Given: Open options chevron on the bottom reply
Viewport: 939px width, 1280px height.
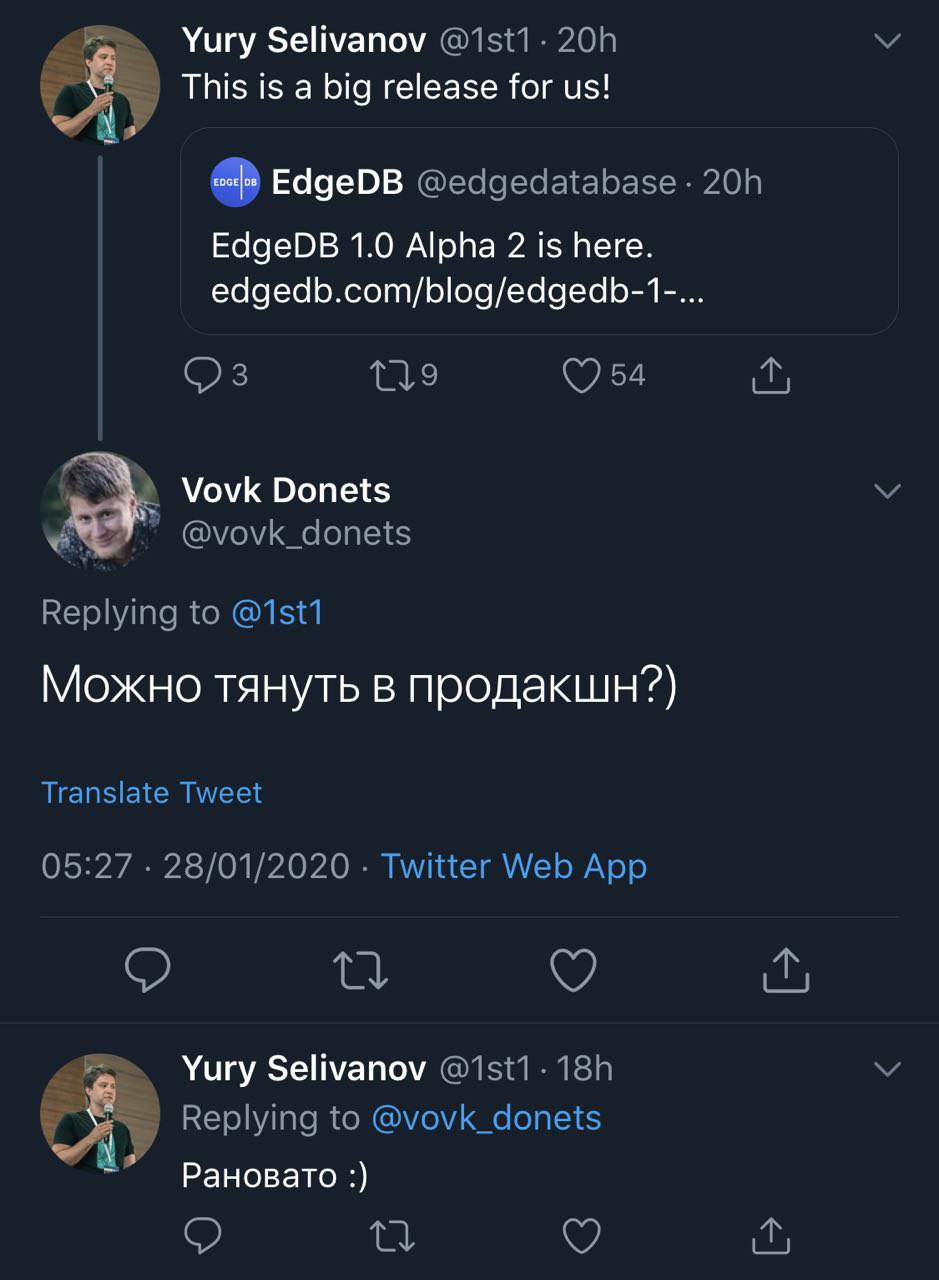Looking at the screenshot, I should click(x=887, y=1069).
